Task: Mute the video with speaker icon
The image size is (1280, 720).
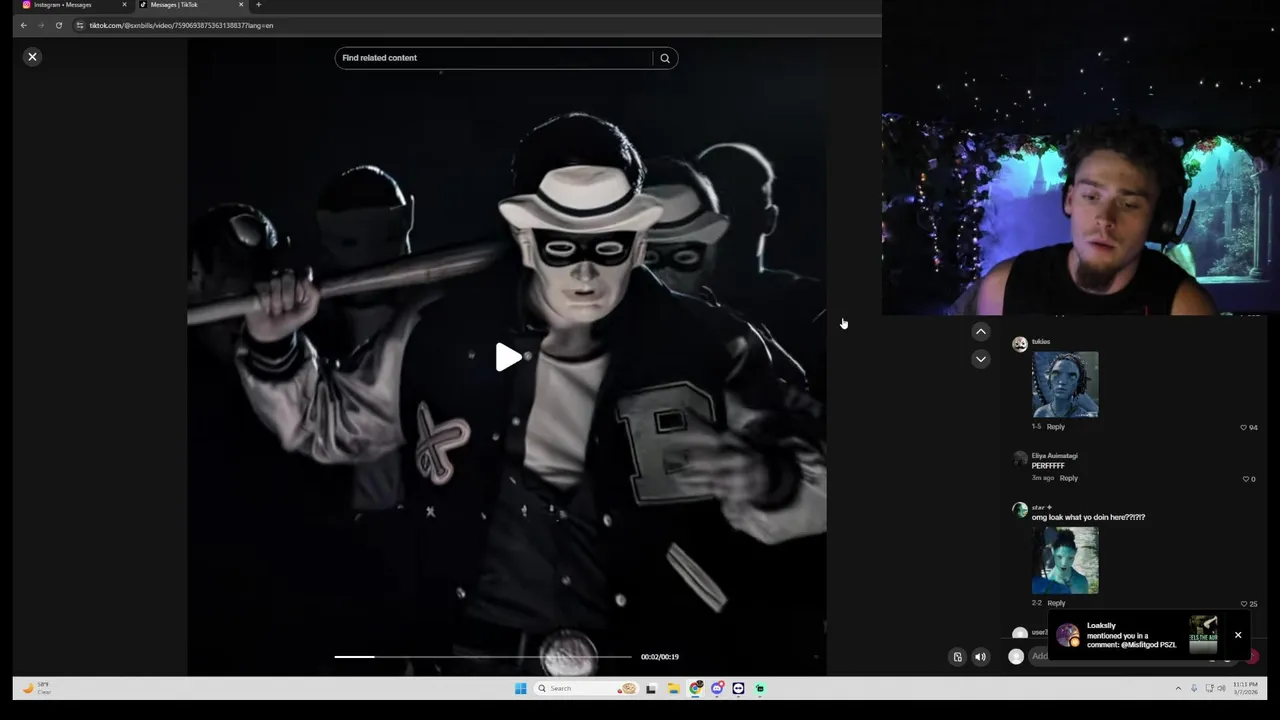Action: tap(980, 657)
